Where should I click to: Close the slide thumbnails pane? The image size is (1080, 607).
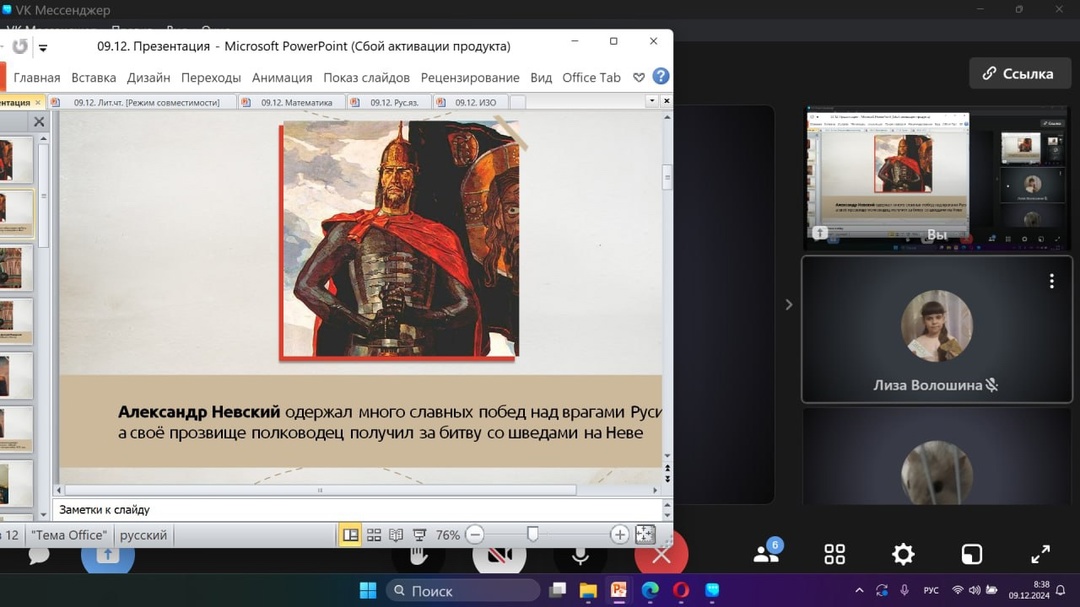39,122
